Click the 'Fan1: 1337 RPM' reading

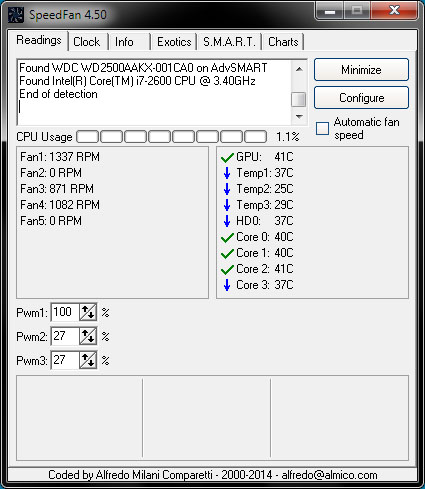click(60, 157)
